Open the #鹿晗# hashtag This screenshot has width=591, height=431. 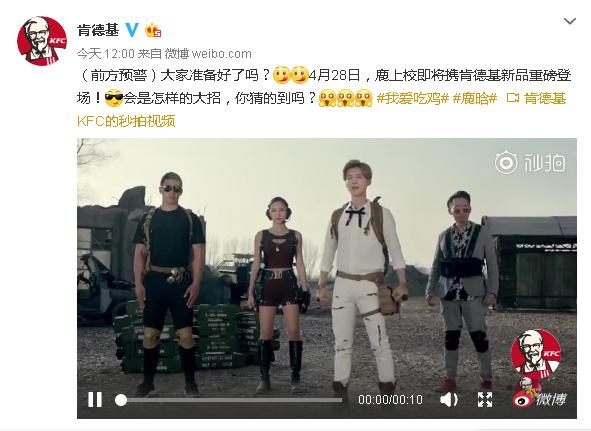click(x=475, y=99)
